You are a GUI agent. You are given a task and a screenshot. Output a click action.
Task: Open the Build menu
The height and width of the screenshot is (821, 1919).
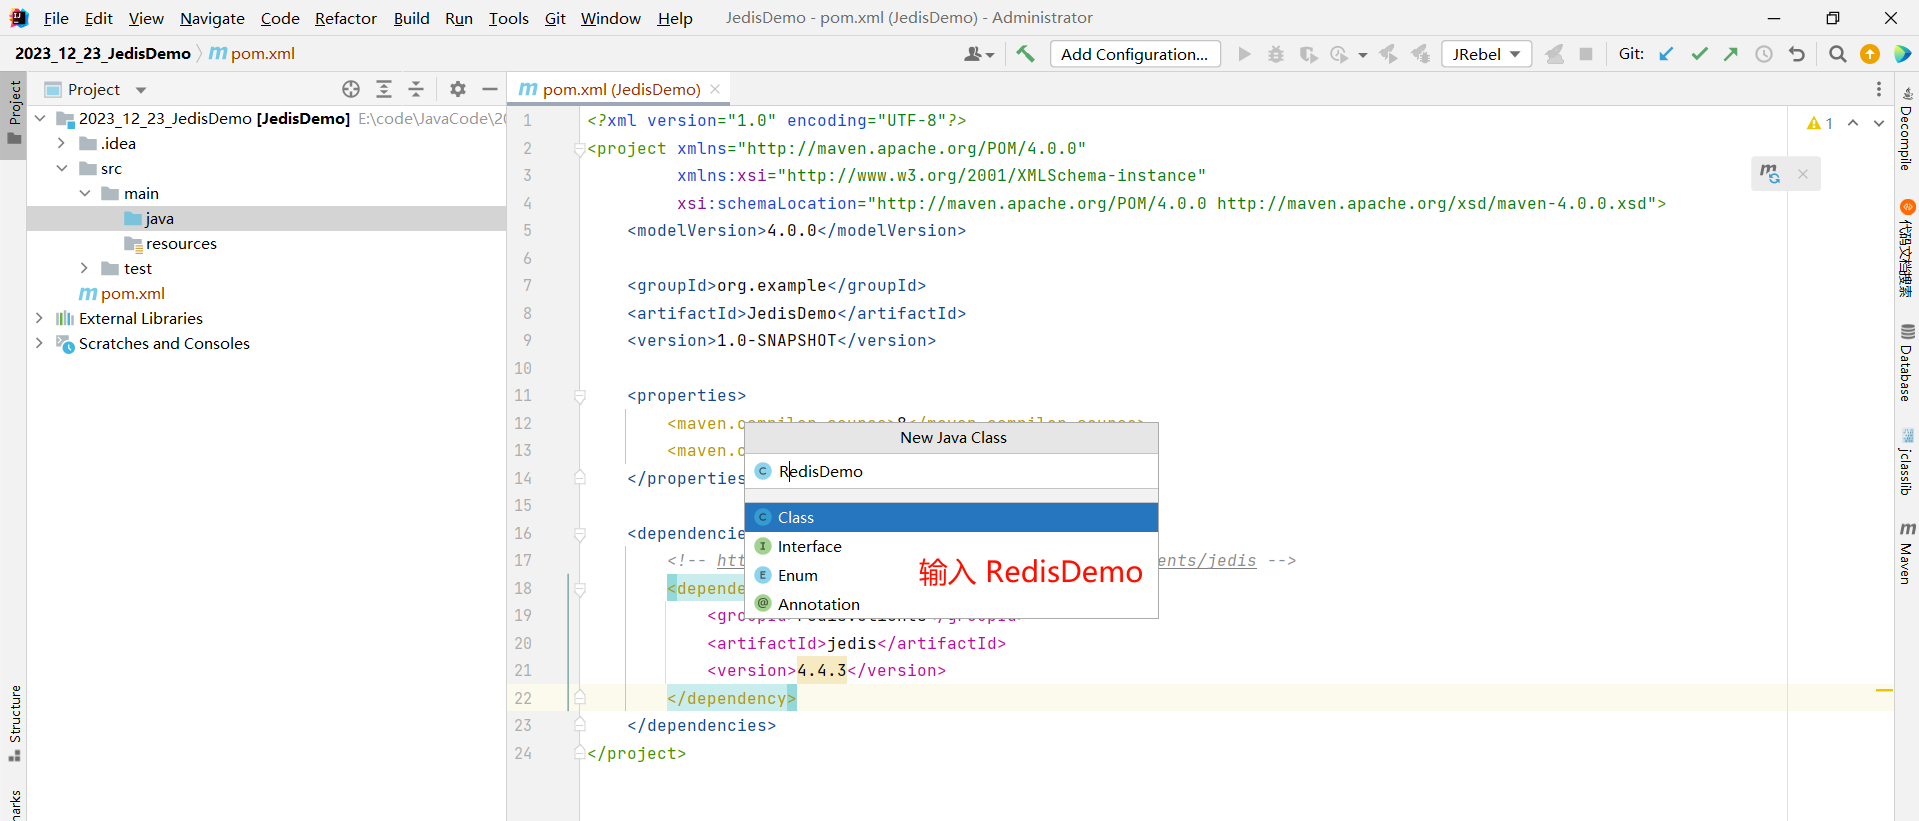pos(411,18)
